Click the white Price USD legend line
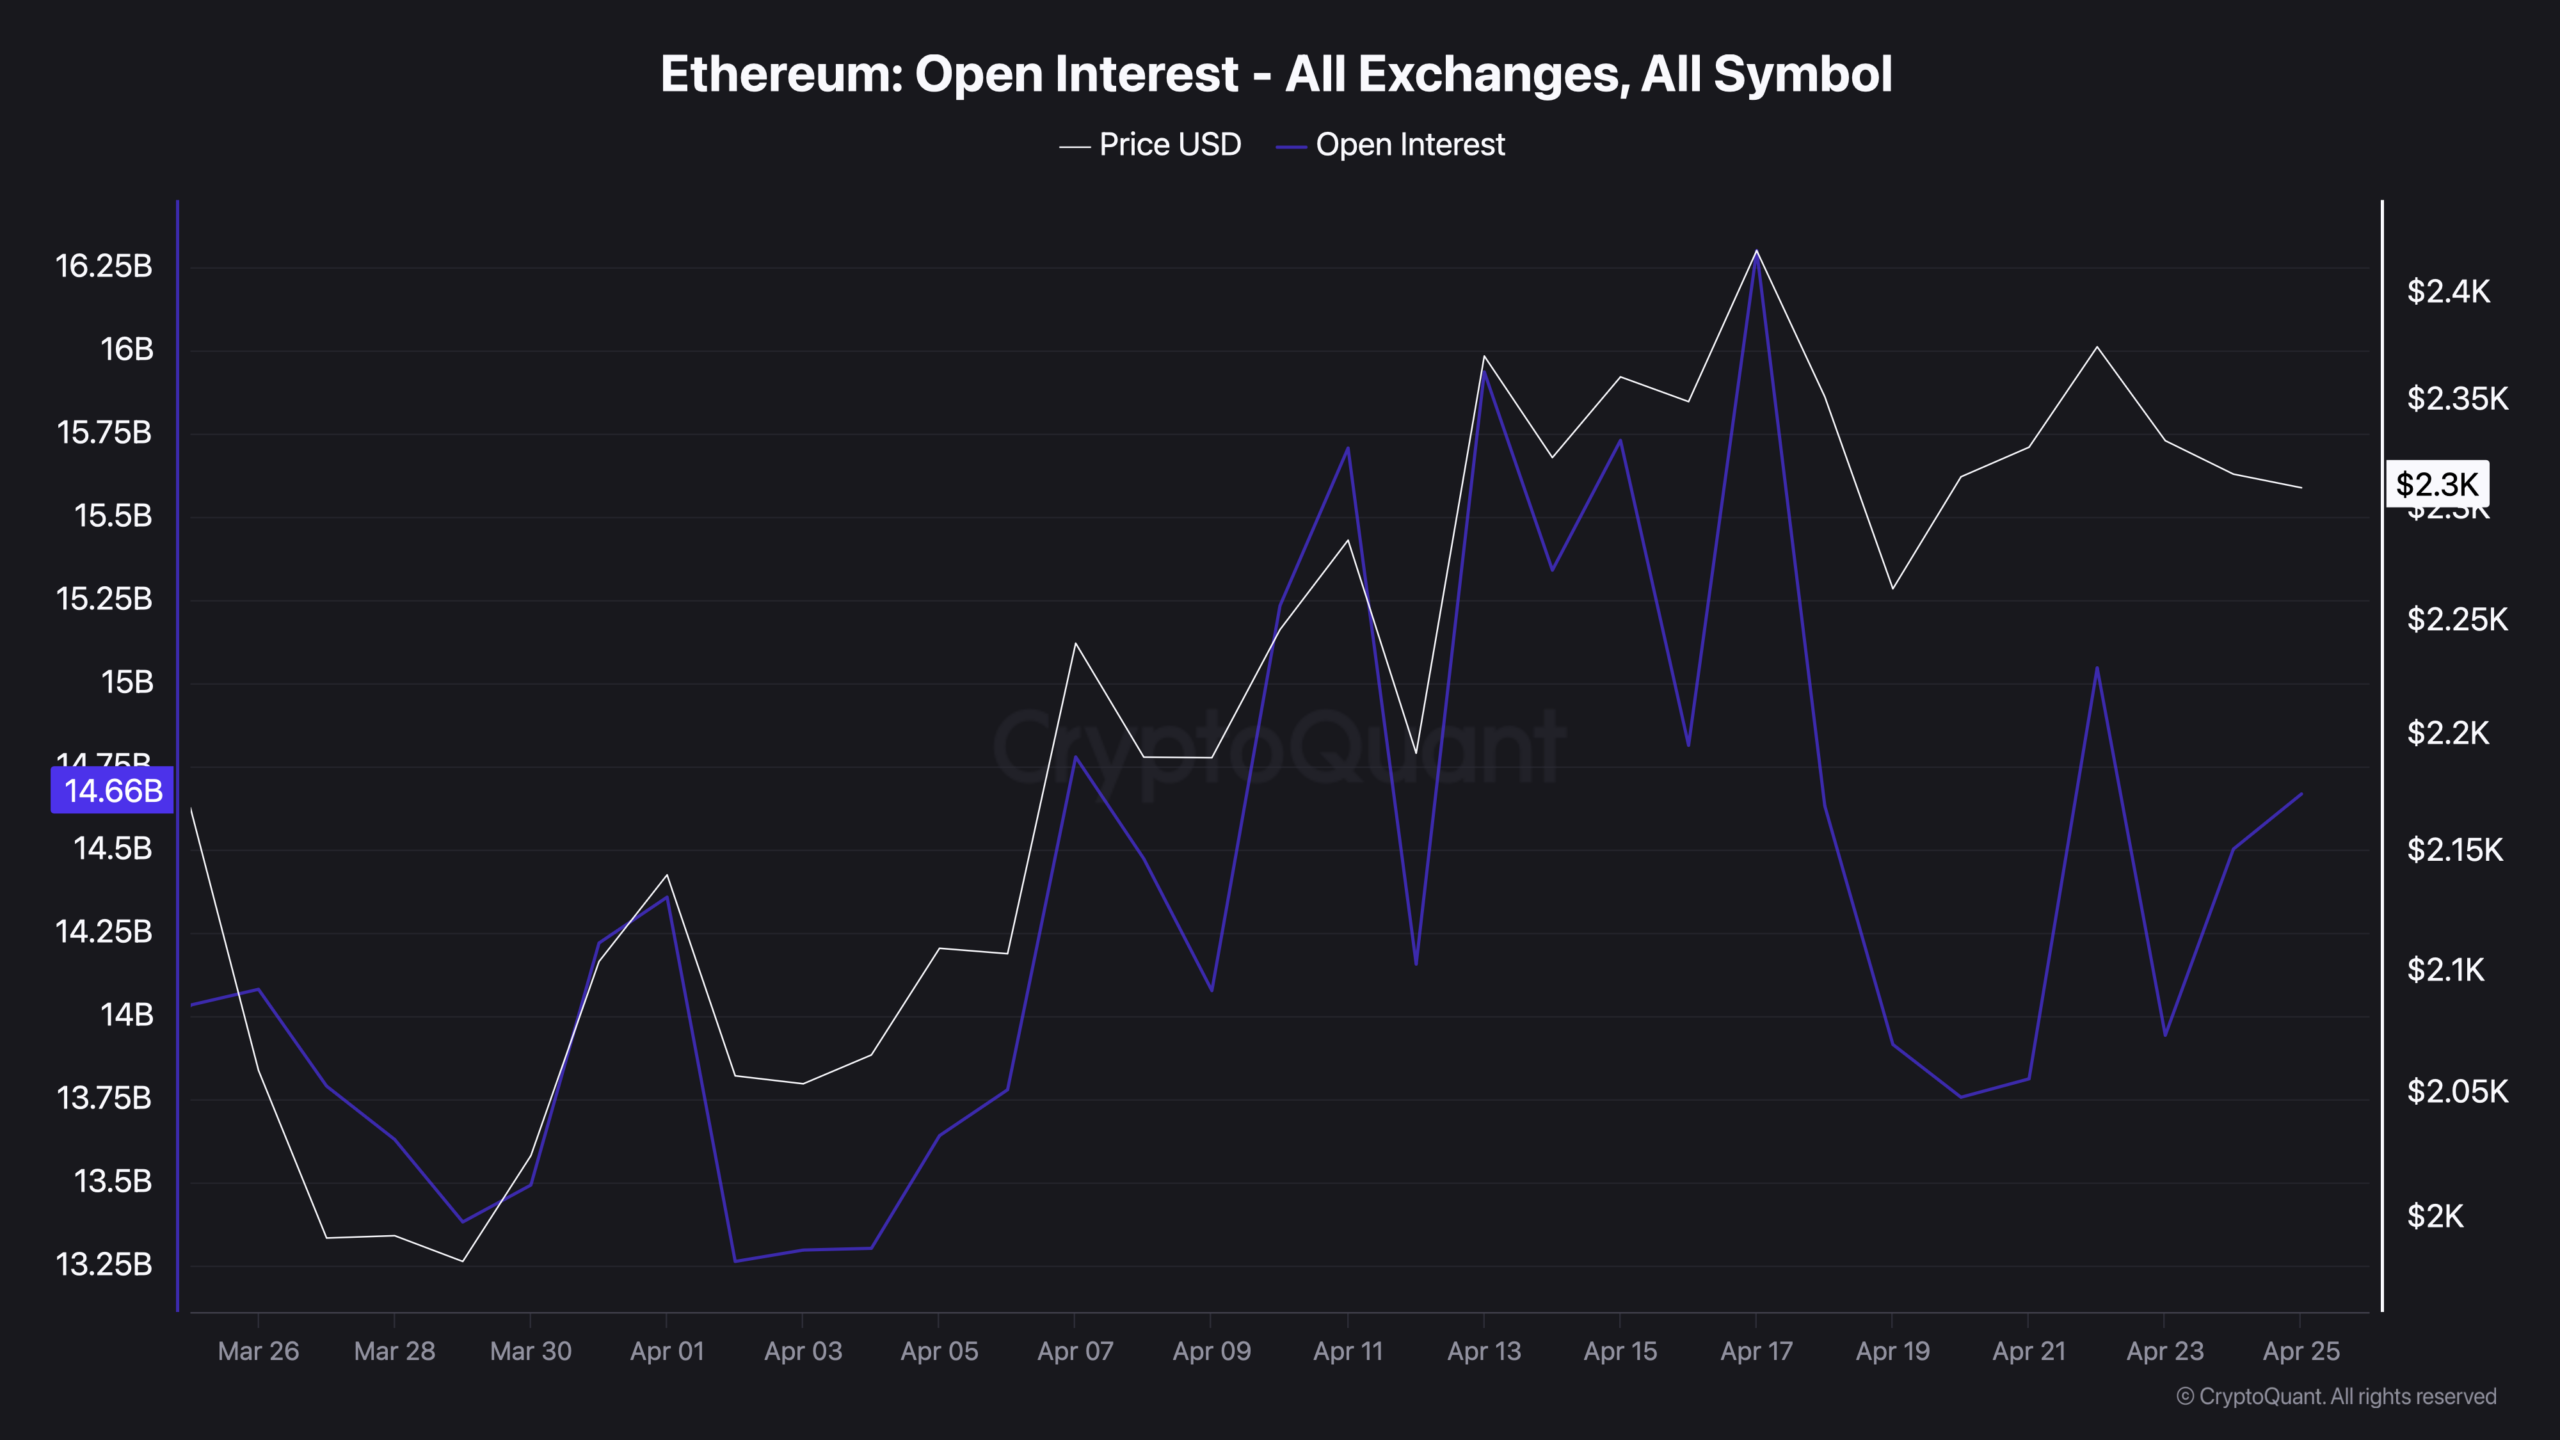This screenshot has width=2560, height=1440. pyautogui.click(x=1074, y=147)
